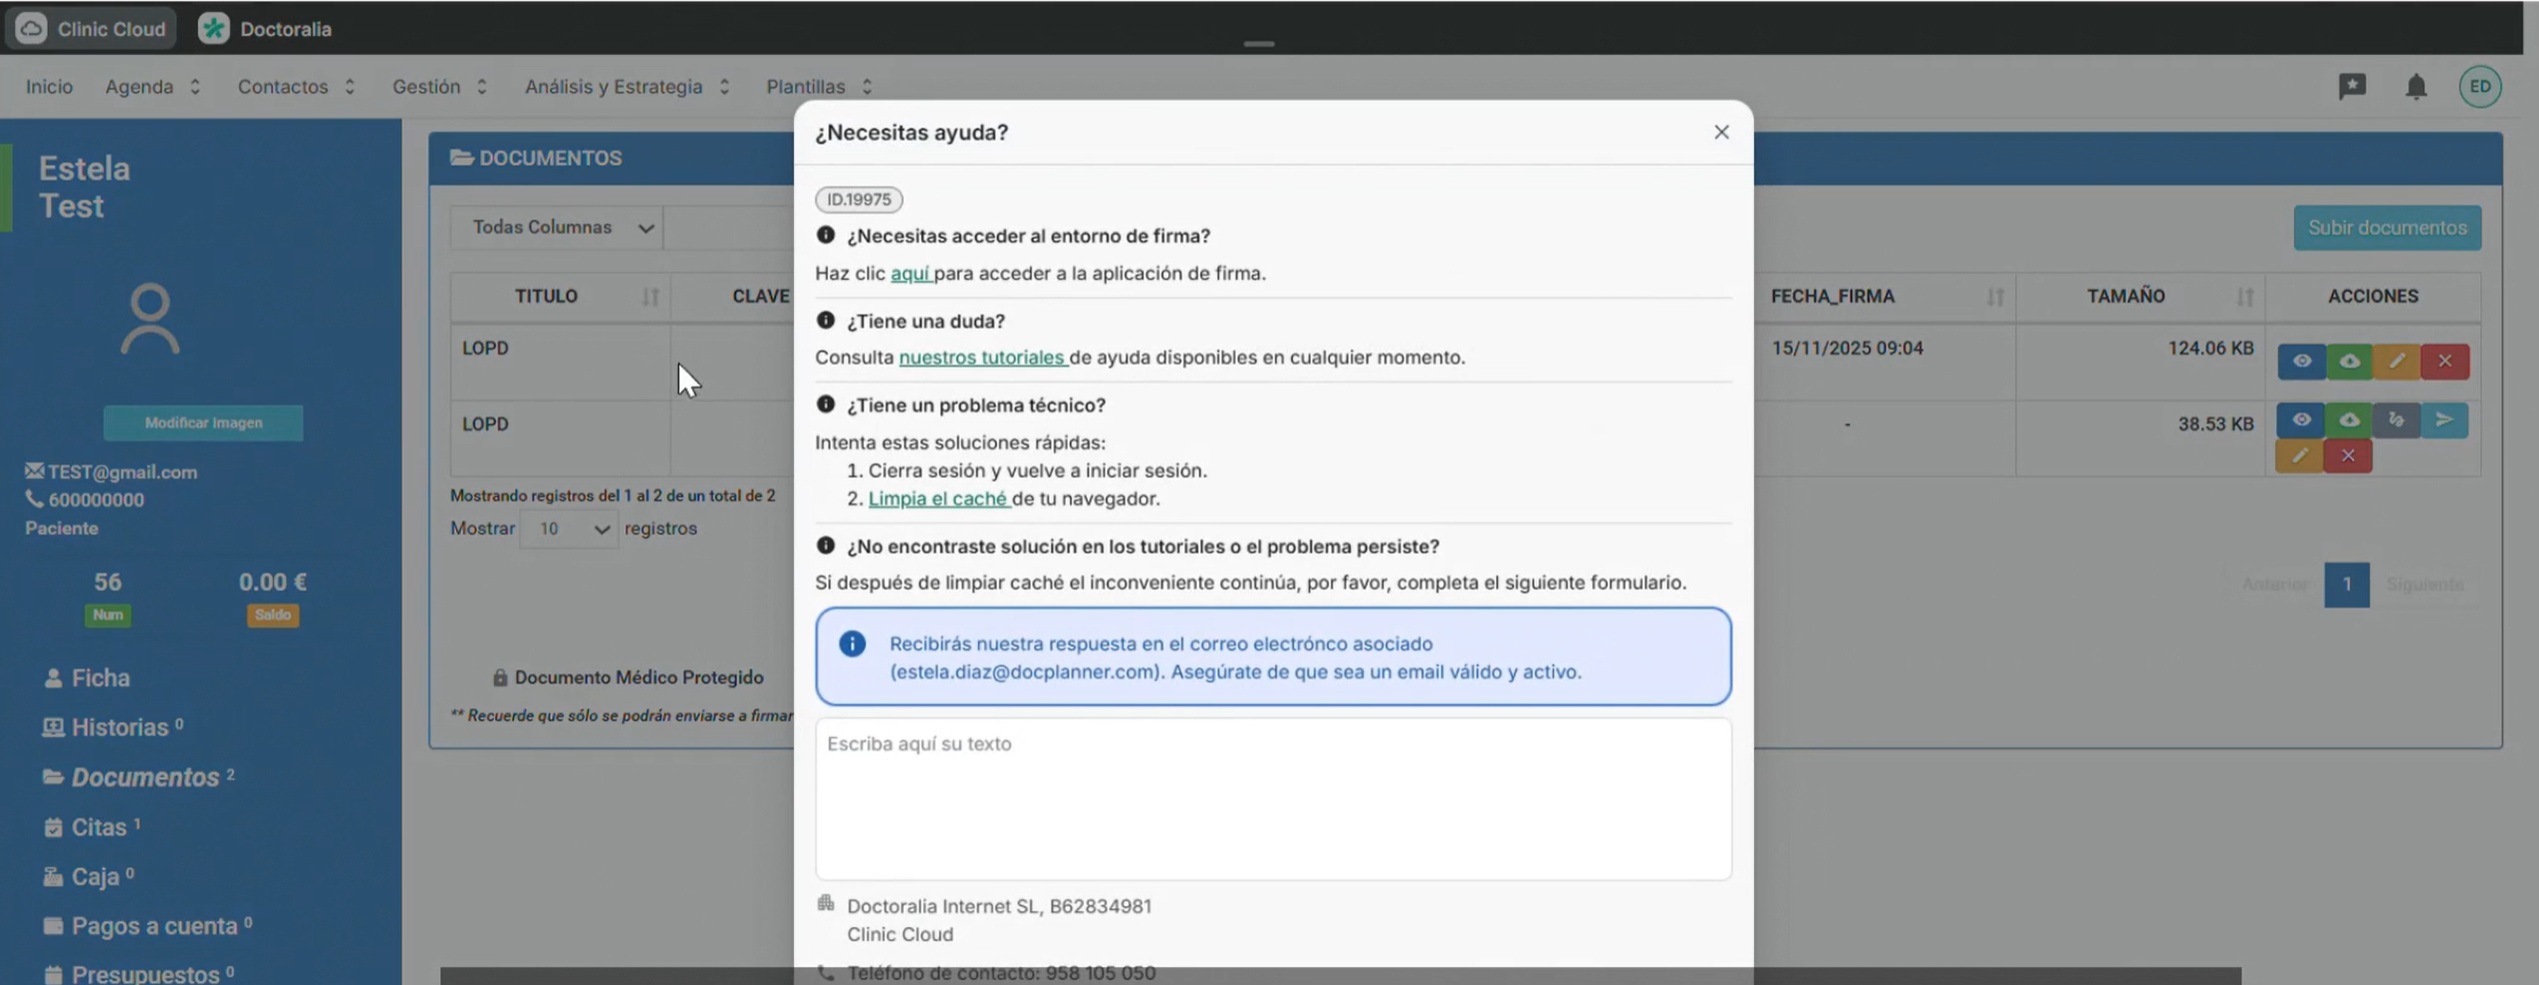This screenshot has height=985, width=2539.
Task: View the first LOPD document with blue eye icon
Action: tap(2301, 361)
